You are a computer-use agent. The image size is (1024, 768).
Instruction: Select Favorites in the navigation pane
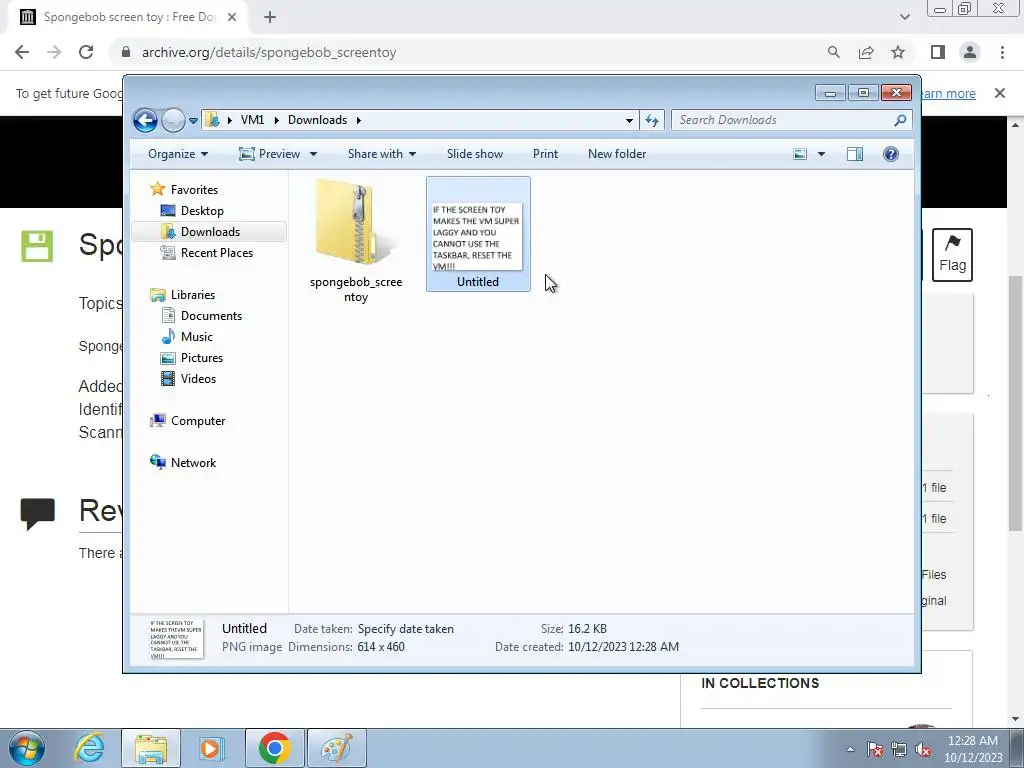194,189
